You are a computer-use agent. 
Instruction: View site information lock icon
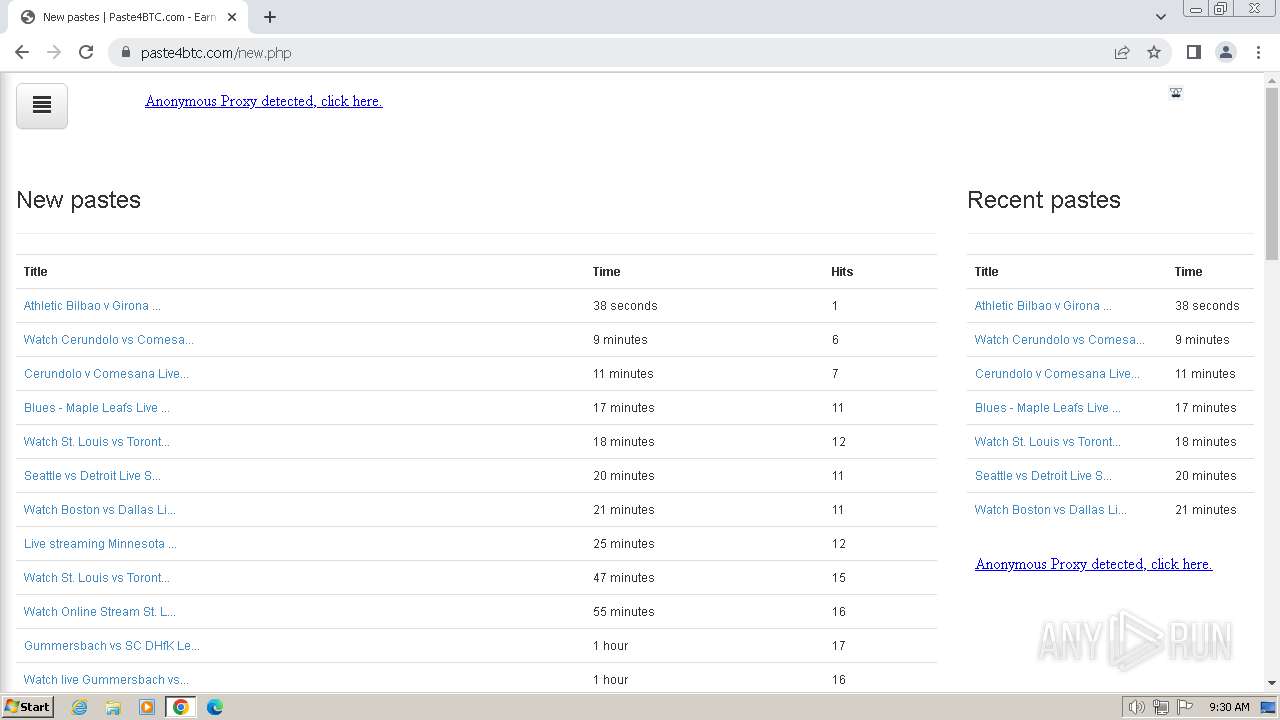pyautogui.click(x=125, y=52)
